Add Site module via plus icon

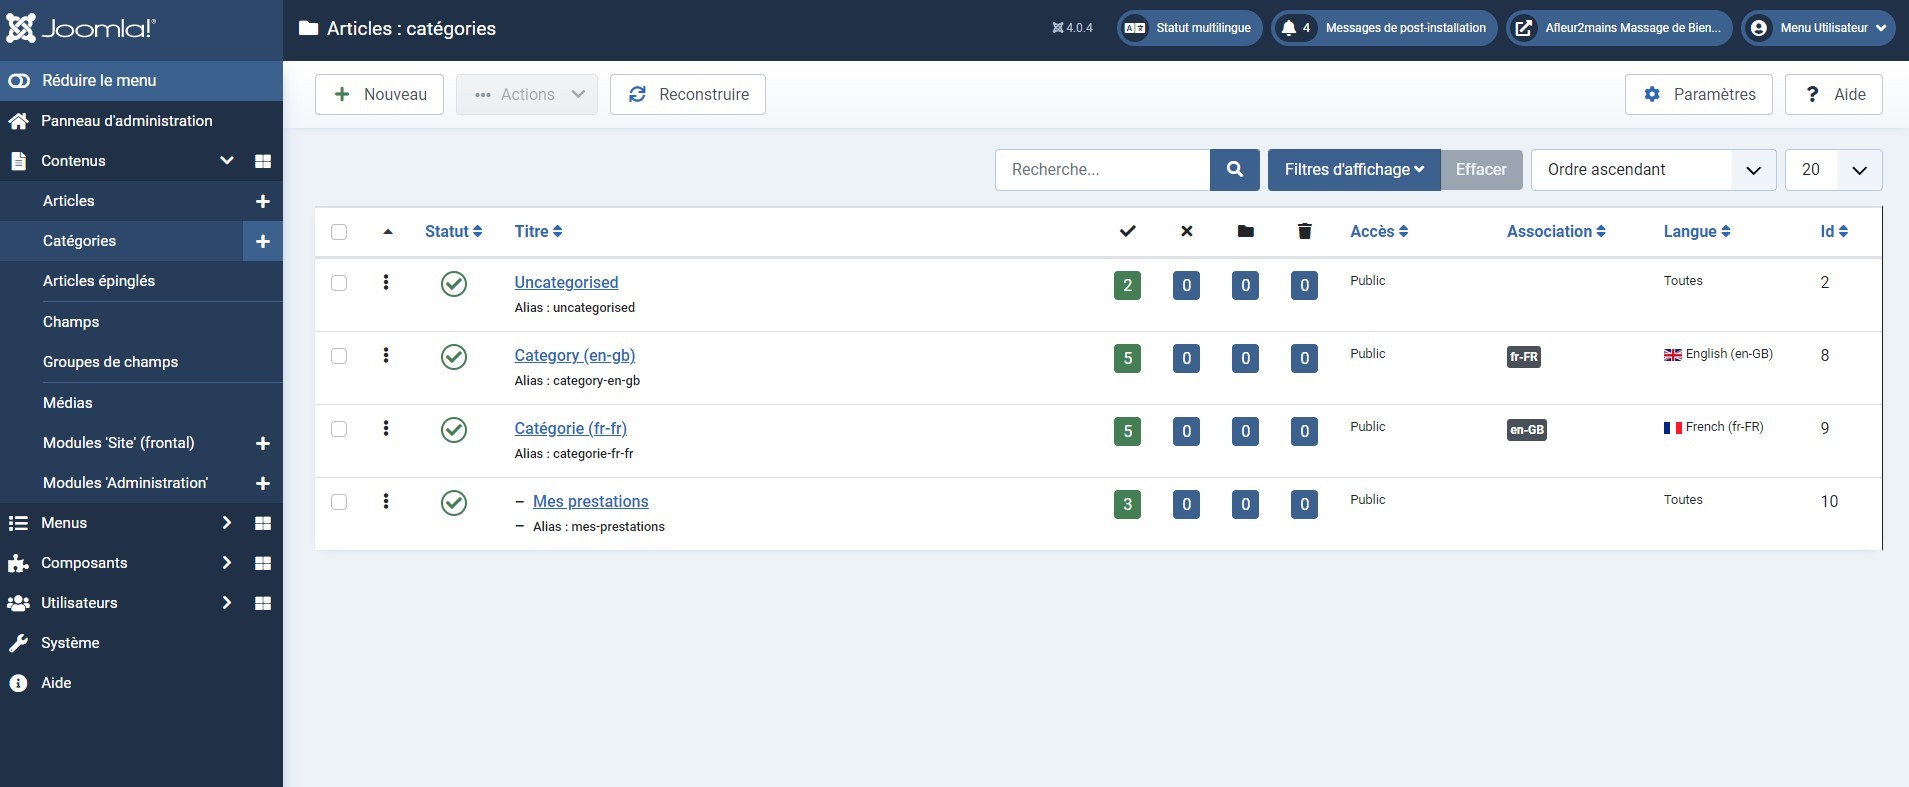[263, 443]
